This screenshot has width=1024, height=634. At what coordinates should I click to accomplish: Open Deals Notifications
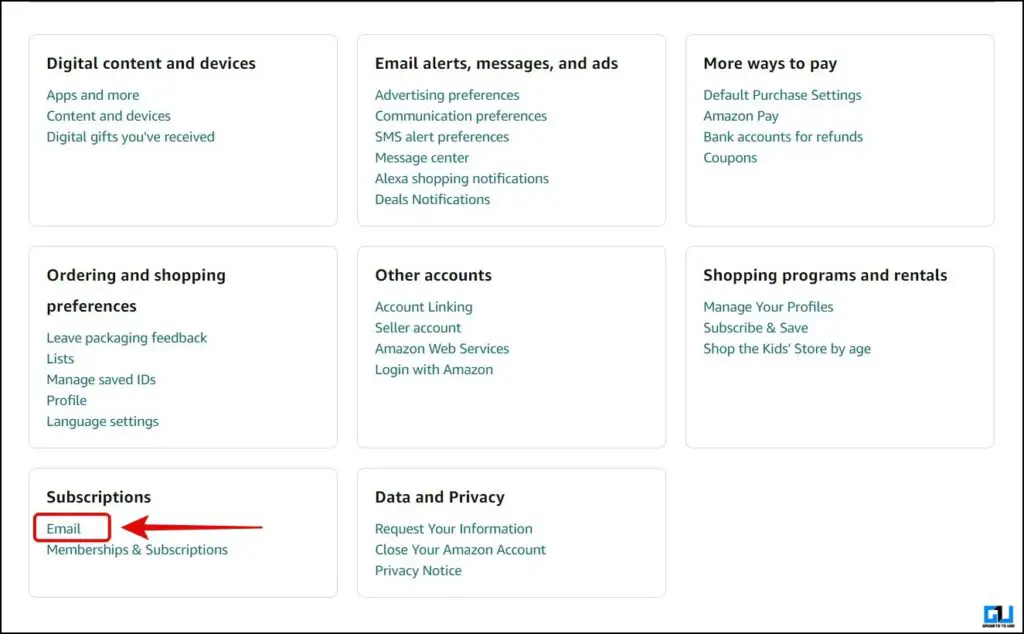point(432,200)
